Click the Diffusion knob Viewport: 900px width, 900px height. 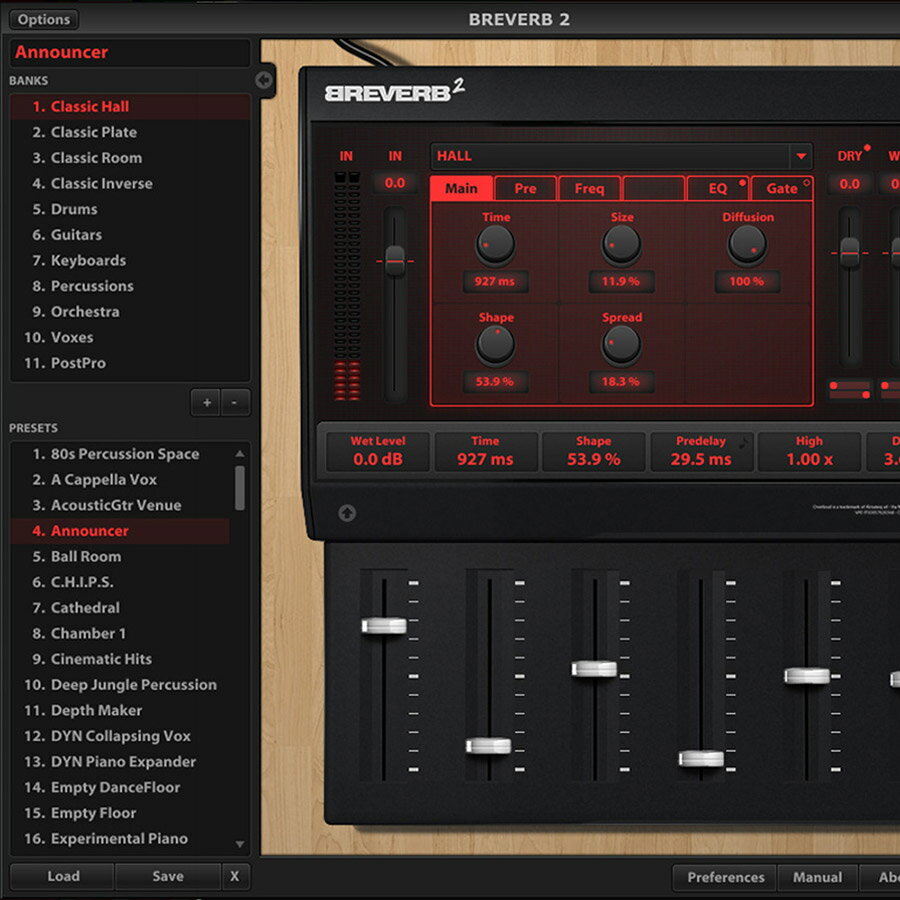click(747, 245)
